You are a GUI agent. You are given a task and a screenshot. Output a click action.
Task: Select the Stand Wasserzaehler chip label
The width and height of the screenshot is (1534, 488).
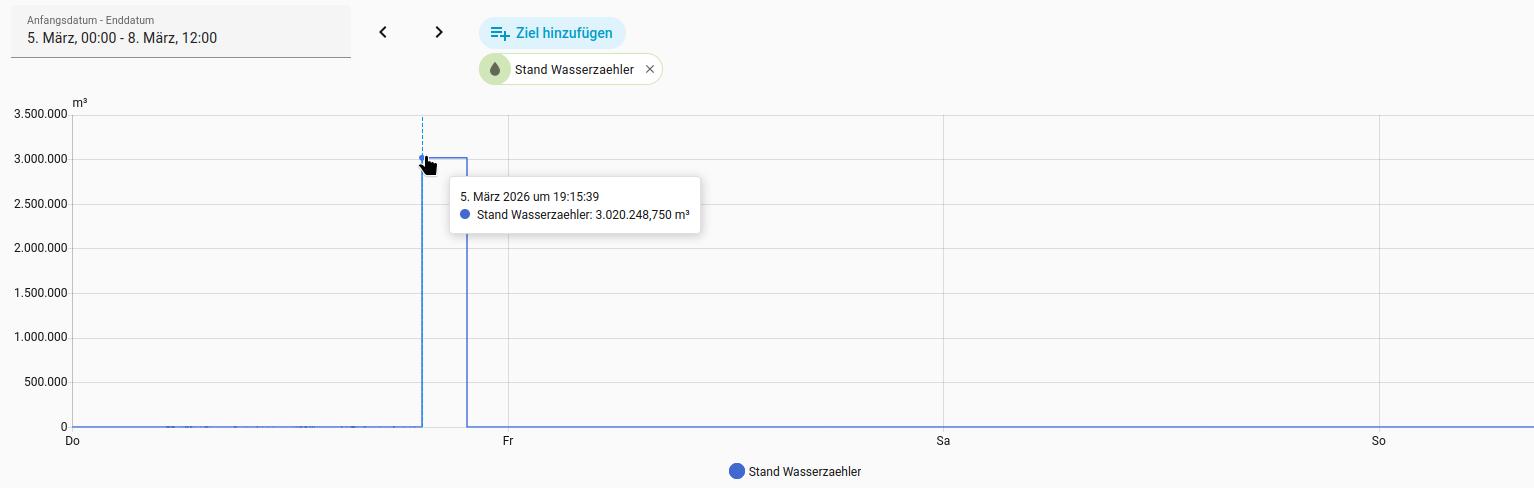pyautogui.click(x=573, y=69)
